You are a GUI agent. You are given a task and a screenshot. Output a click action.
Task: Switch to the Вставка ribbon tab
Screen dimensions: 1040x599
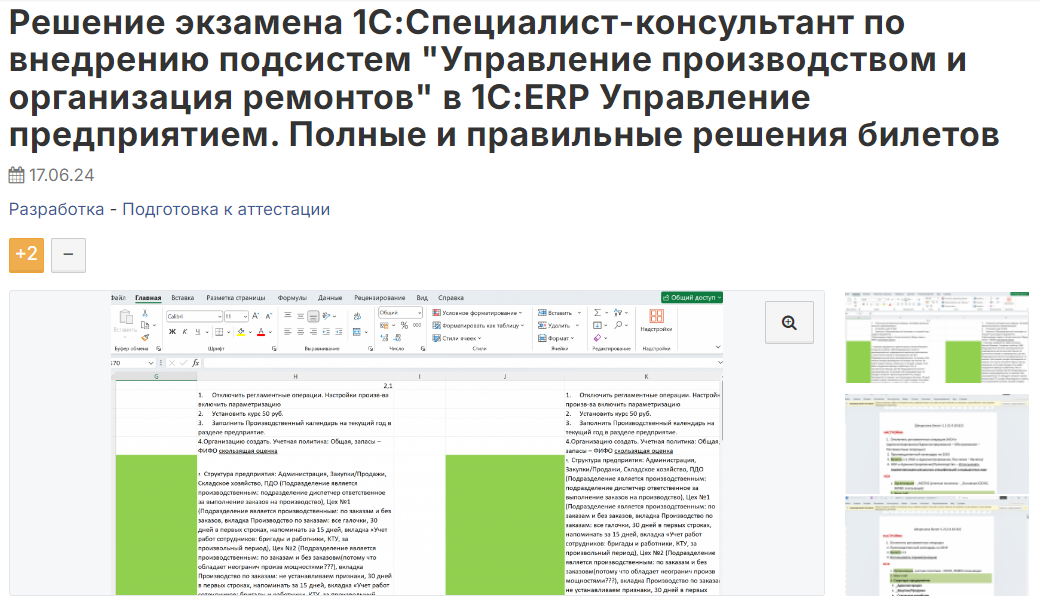[182, 297]
